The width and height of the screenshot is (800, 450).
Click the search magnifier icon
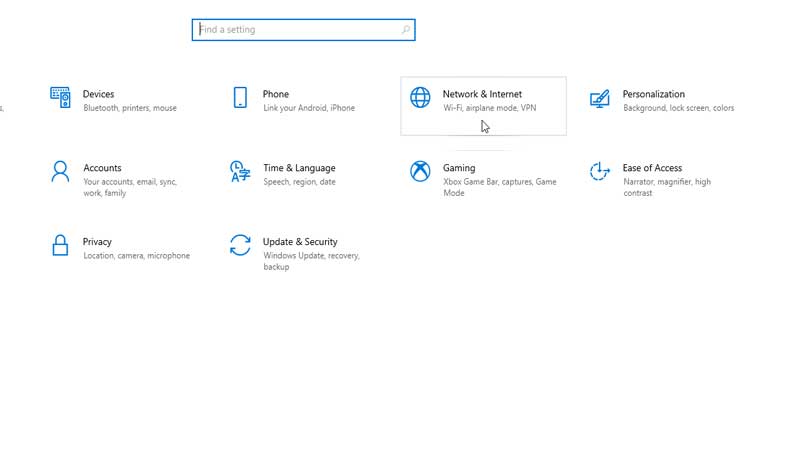point(406,30)
